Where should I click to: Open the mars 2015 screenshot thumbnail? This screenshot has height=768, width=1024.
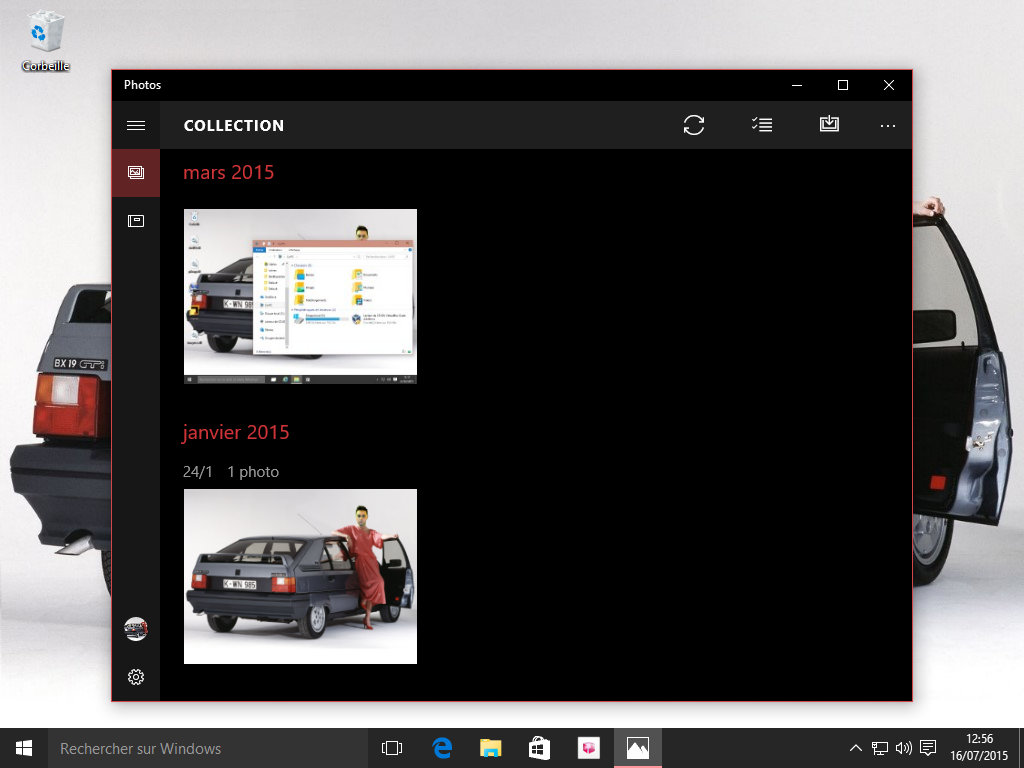point(300,296)
